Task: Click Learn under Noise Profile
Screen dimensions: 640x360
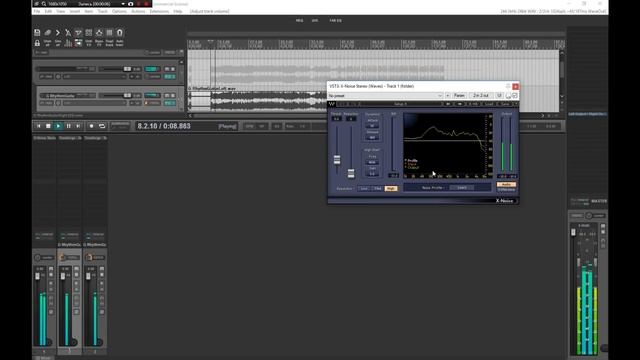Action: tap(462, 188)
